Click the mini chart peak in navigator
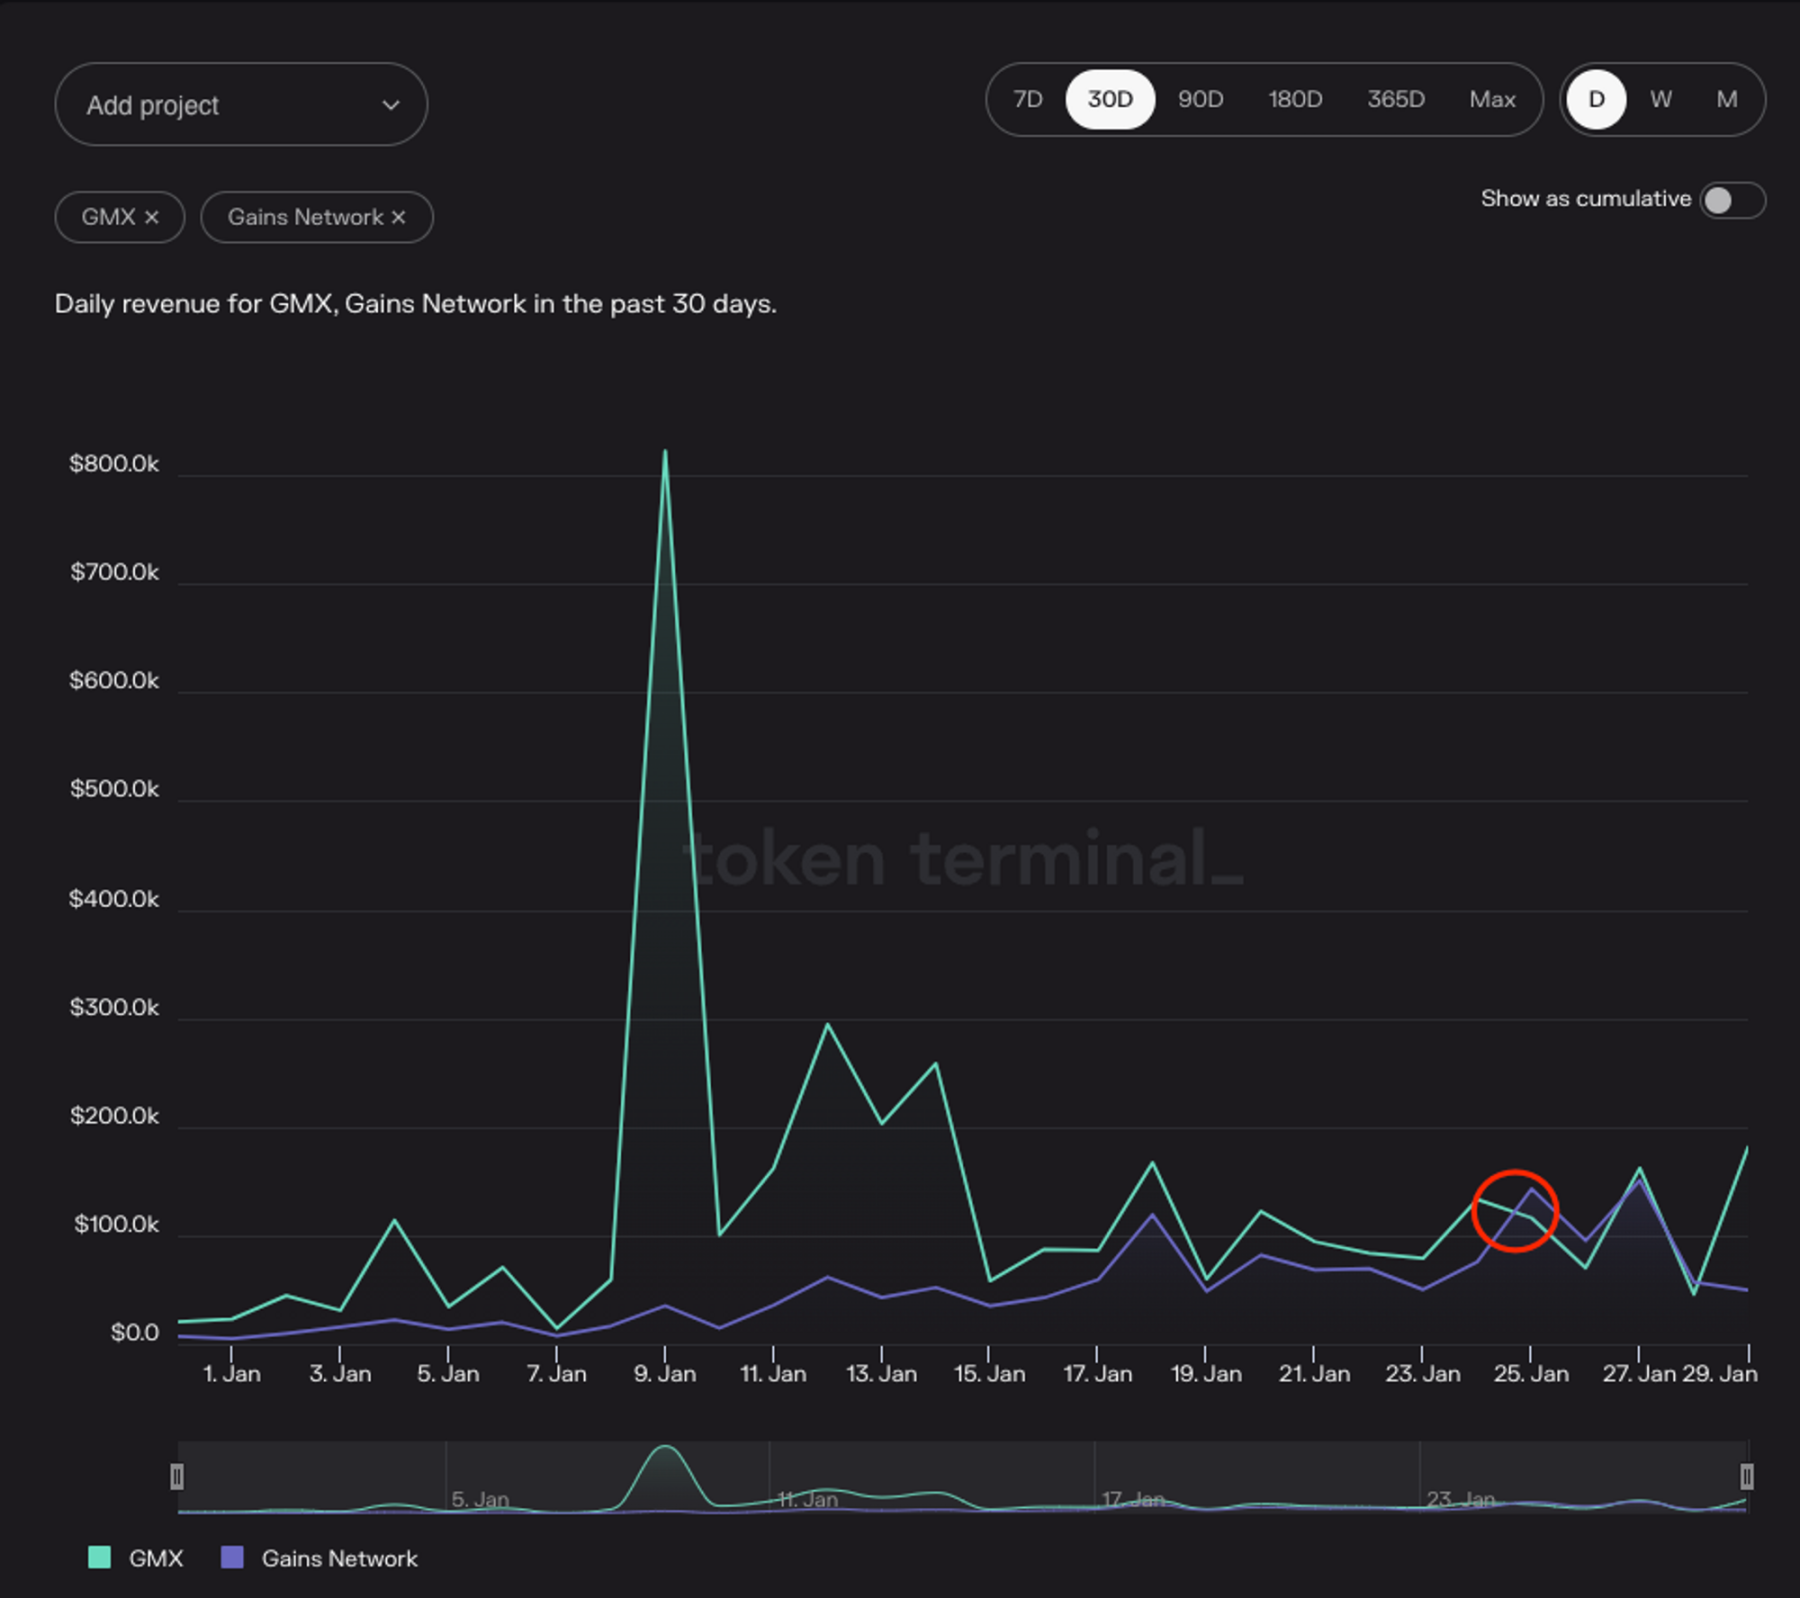 pos(665,1448)
